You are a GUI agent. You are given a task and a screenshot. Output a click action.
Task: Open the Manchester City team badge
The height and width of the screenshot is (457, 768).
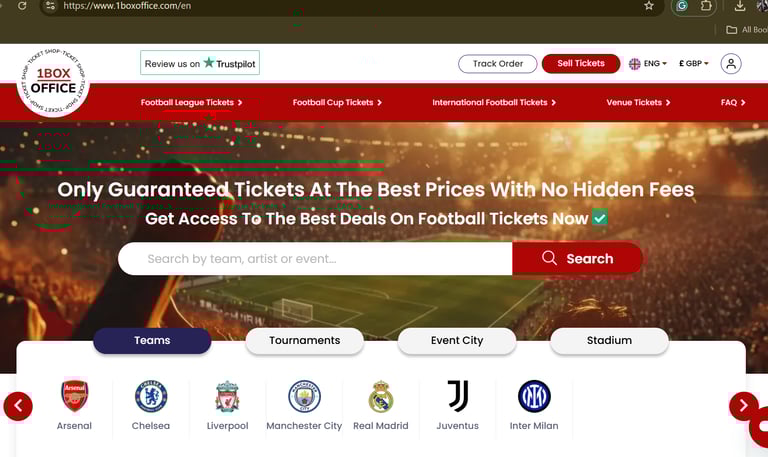tap(304, 396)
